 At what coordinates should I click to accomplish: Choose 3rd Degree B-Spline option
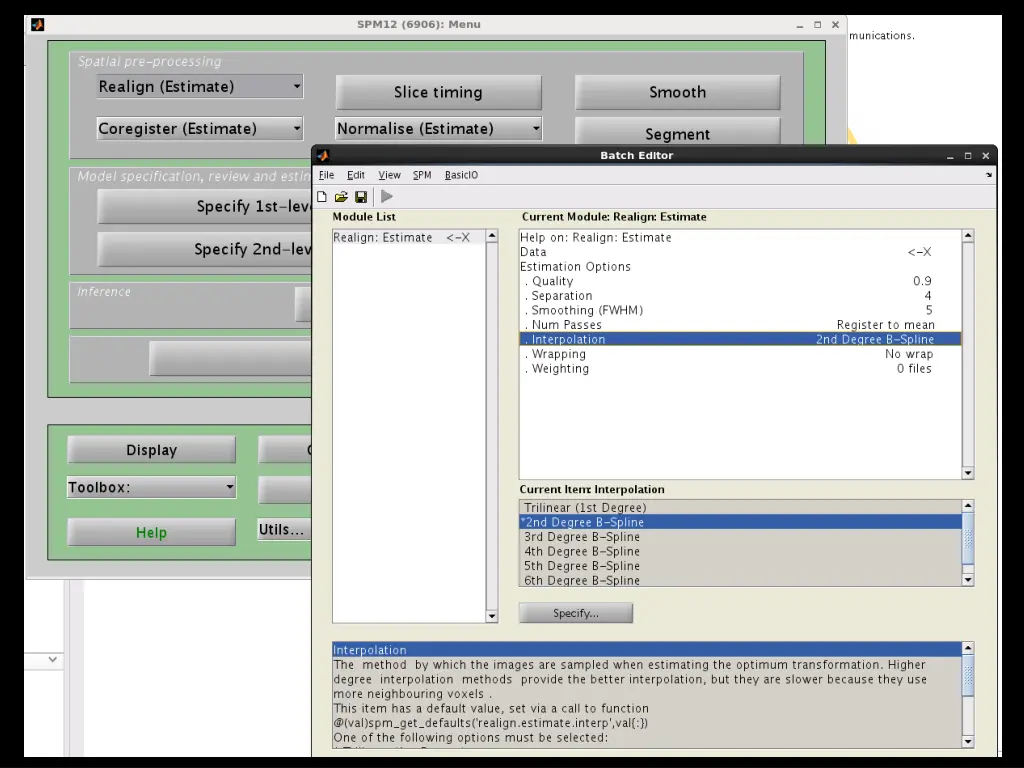click(740, 537)
